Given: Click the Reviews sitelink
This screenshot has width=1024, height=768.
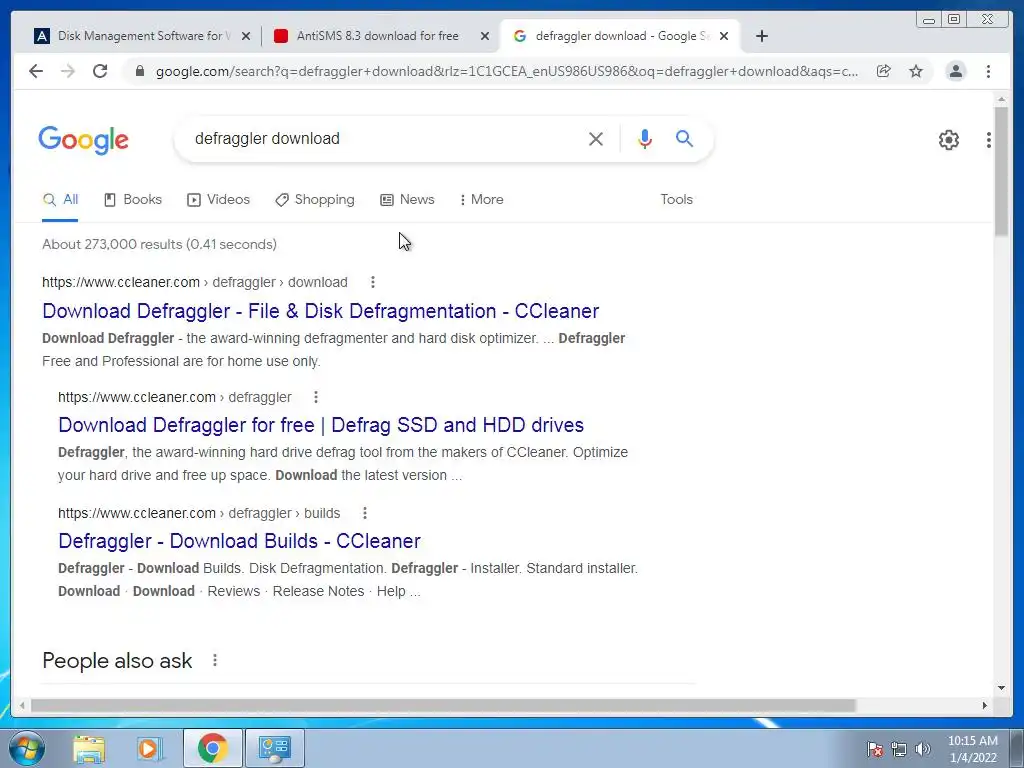Looking at the screenshot, I should (x=234, y=591).
